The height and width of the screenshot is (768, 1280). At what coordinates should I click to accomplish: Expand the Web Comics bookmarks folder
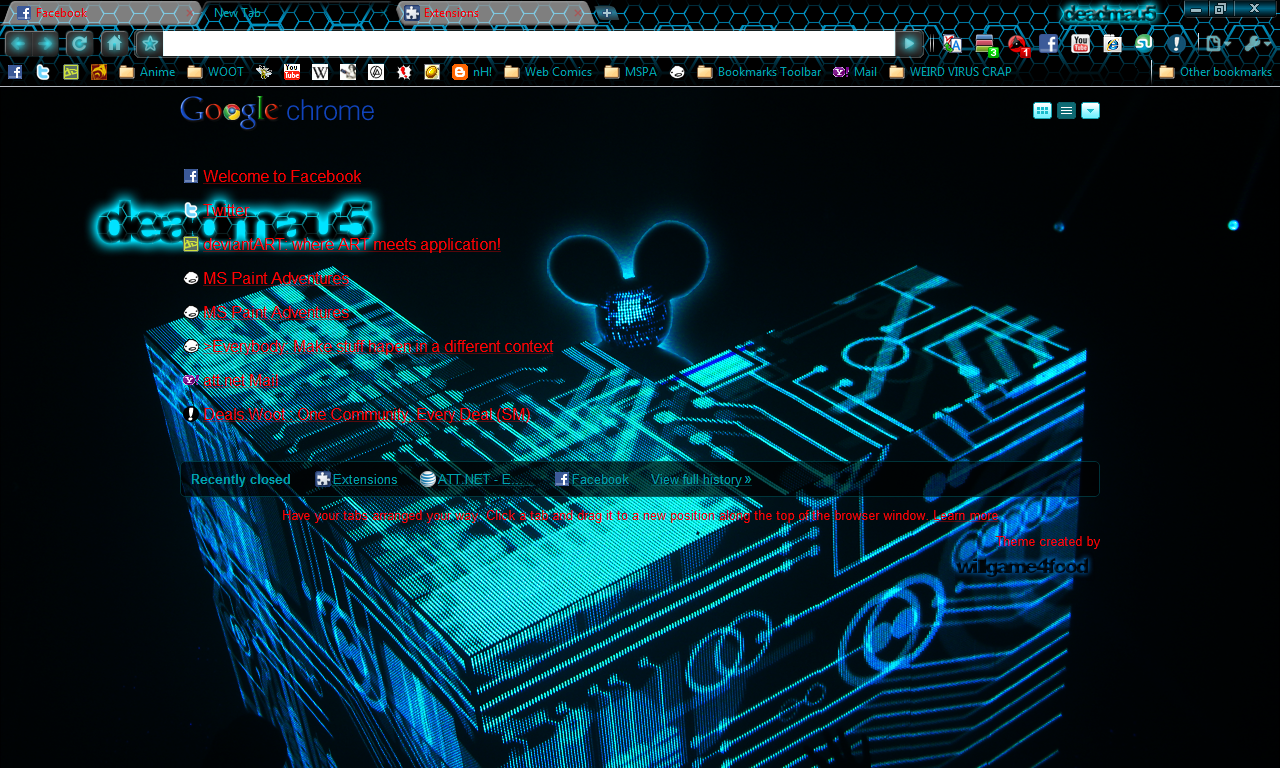click(x=548, y=72)
